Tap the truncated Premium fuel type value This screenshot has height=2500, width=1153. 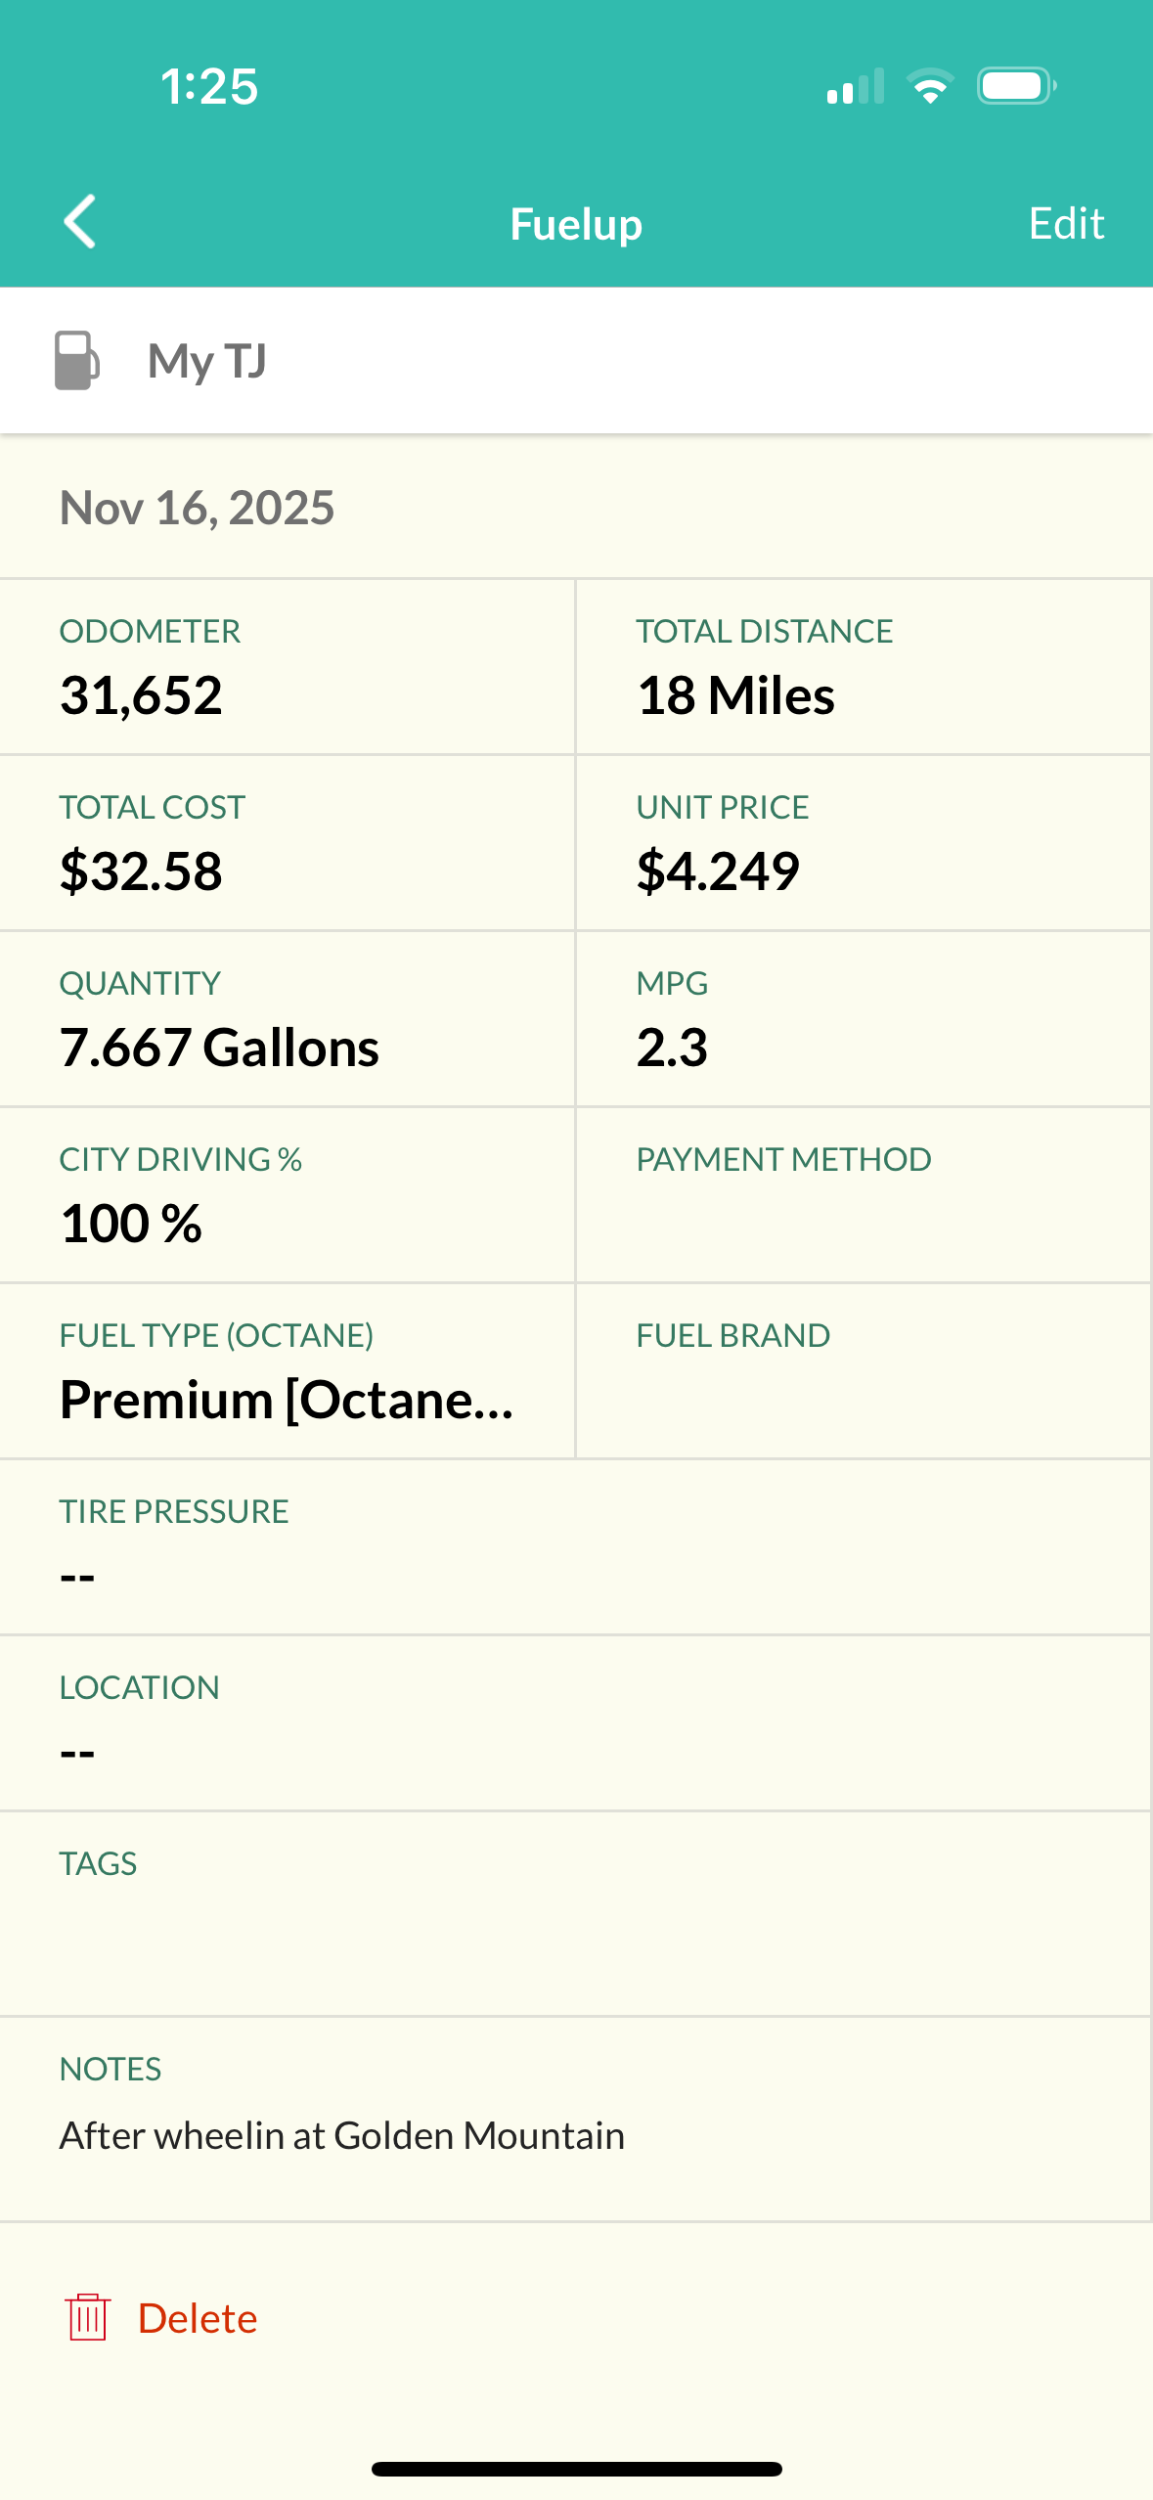(x=286, y=1399)
